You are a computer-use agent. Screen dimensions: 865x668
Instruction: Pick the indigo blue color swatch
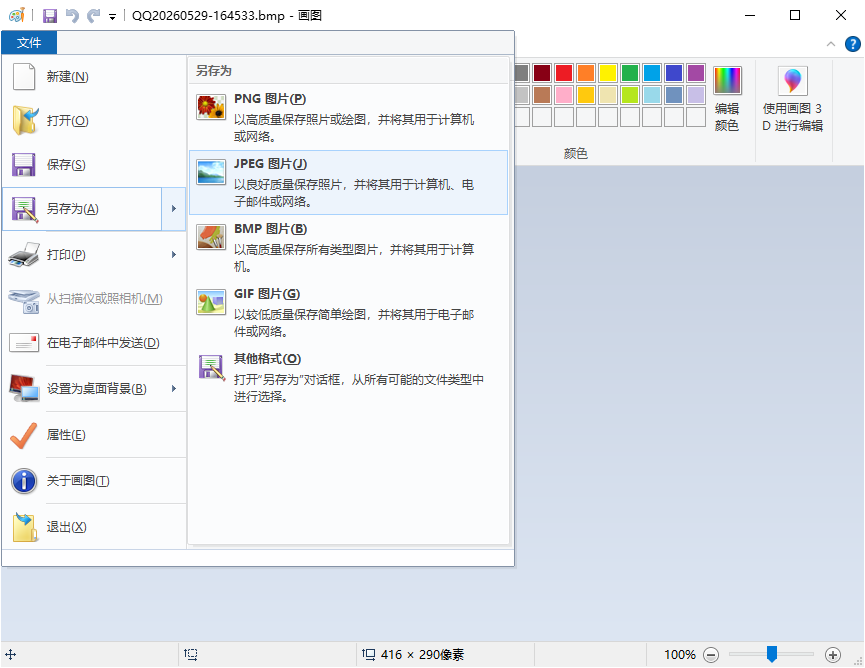(674, 73)
